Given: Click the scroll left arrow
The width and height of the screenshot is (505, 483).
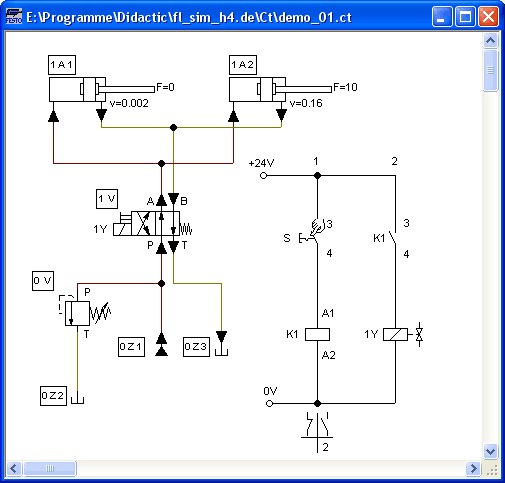Looking at the screenshot, I should coord(14,469).
